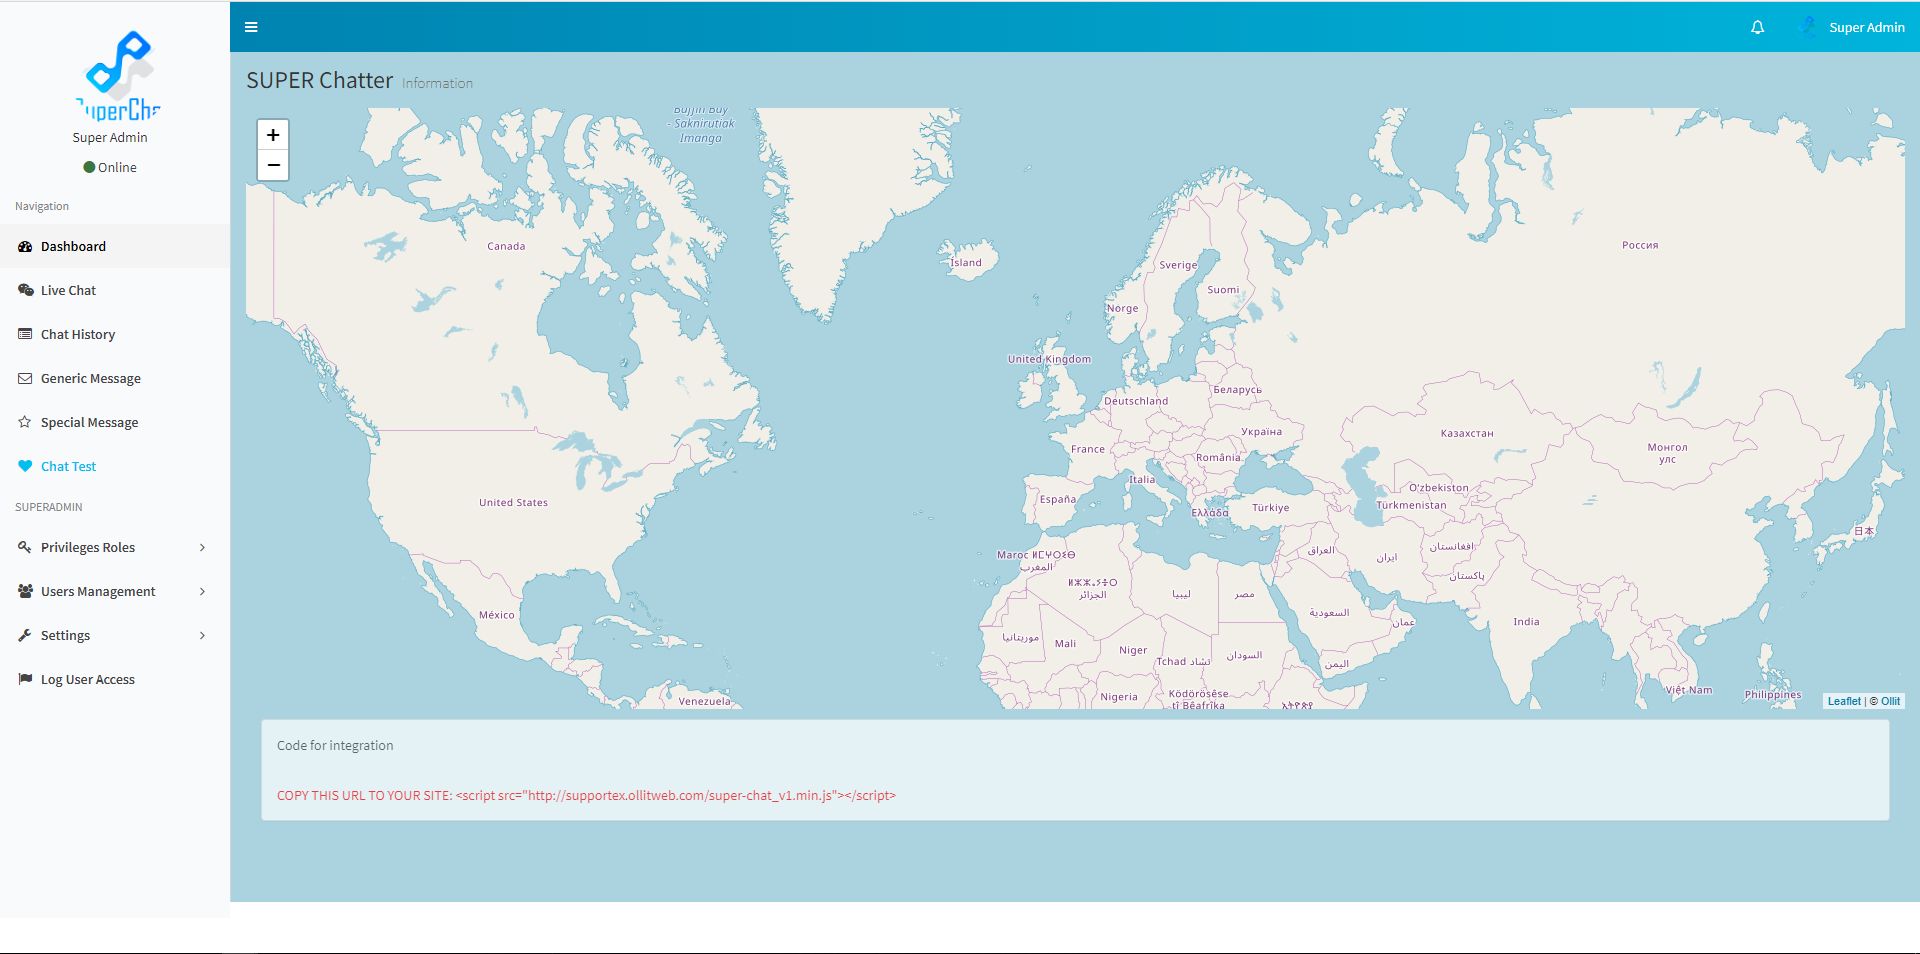Click the Log User Access flag icon

pos(25,679)
